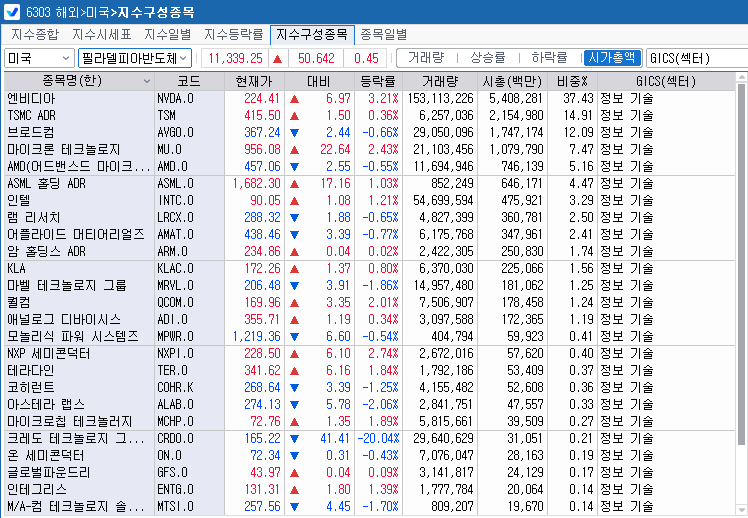Select 암 홀딩스 ADR row name
The image size is (748, 518).
[x=46, y=251]
